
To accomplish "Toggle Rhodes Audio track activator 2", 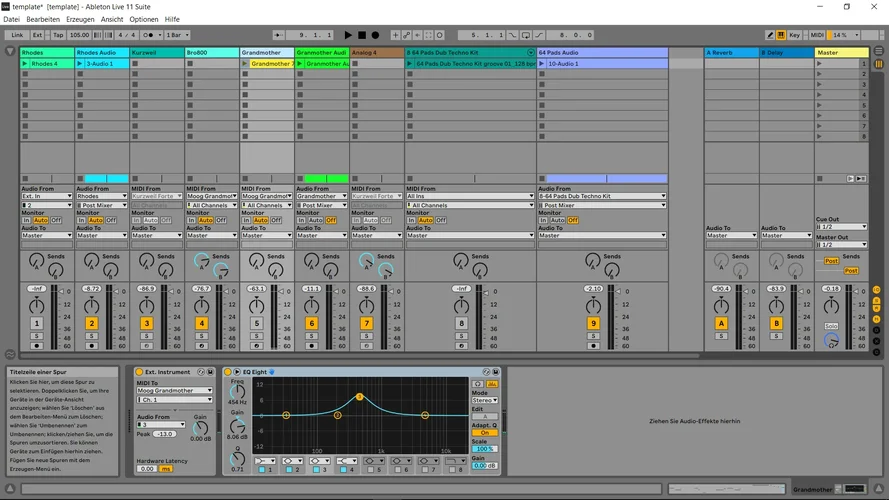I will click(91, 323).
